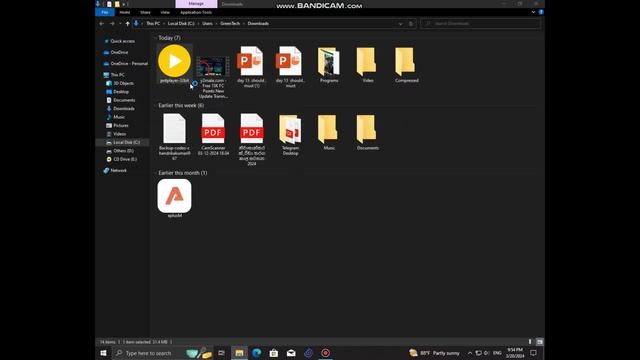This screenshot has height=360, width=640.
Task: Select the second PowerPoint file day 15 should must
Action: 290,61
